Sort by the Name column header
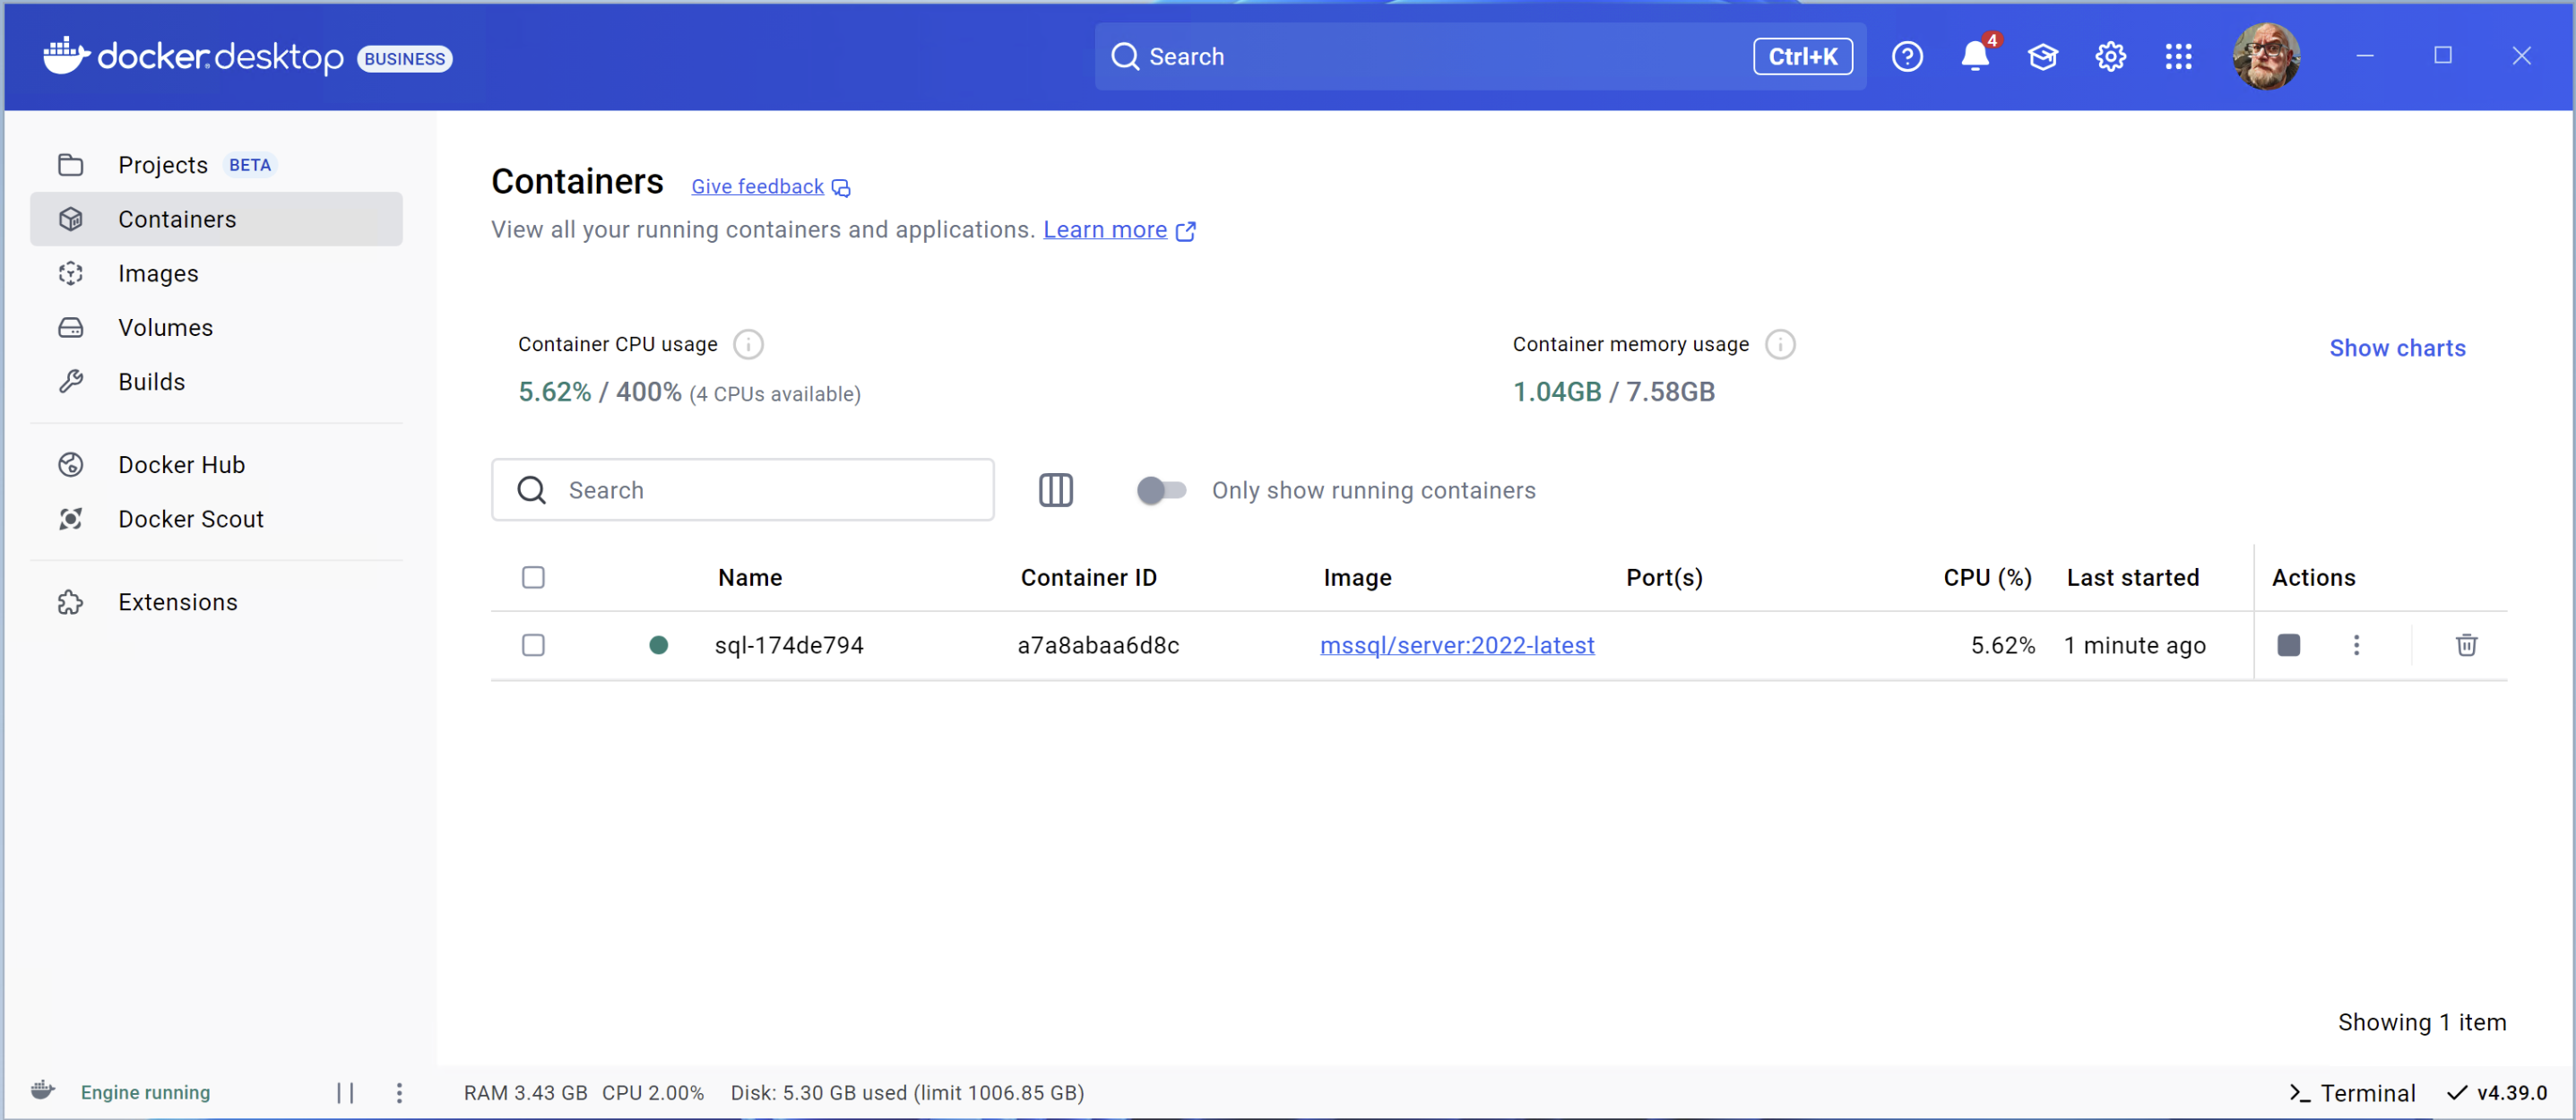 click(750, 577)
